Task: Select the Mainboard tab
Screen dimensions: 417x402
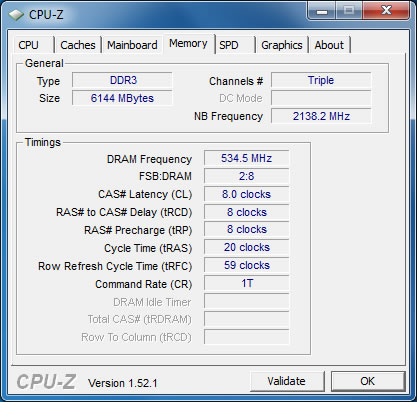Action: pos(132,45)
